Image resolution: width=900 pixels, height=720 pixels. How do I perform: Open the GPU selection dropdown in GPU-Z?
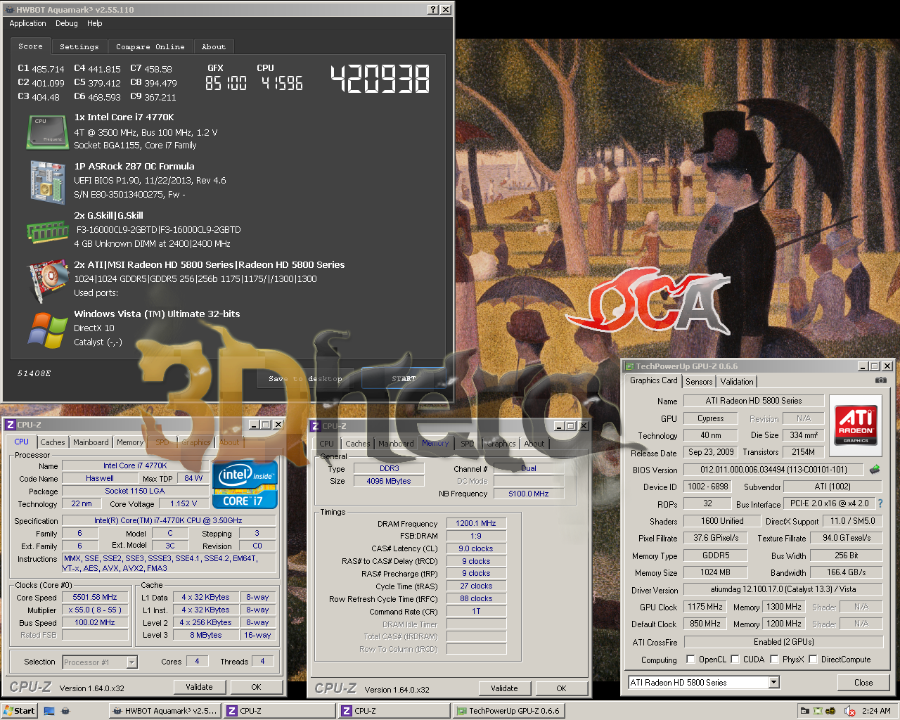point(774,682)
